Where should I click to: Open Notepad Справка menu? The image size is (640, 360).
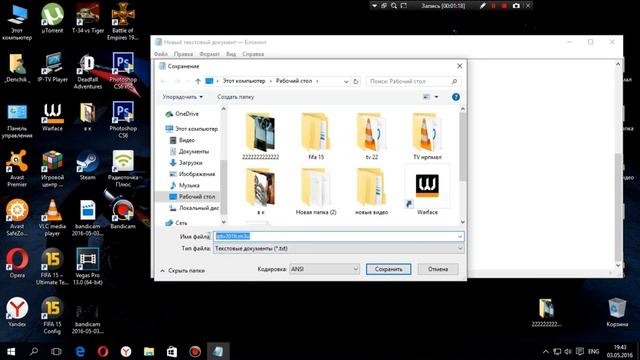253,54
